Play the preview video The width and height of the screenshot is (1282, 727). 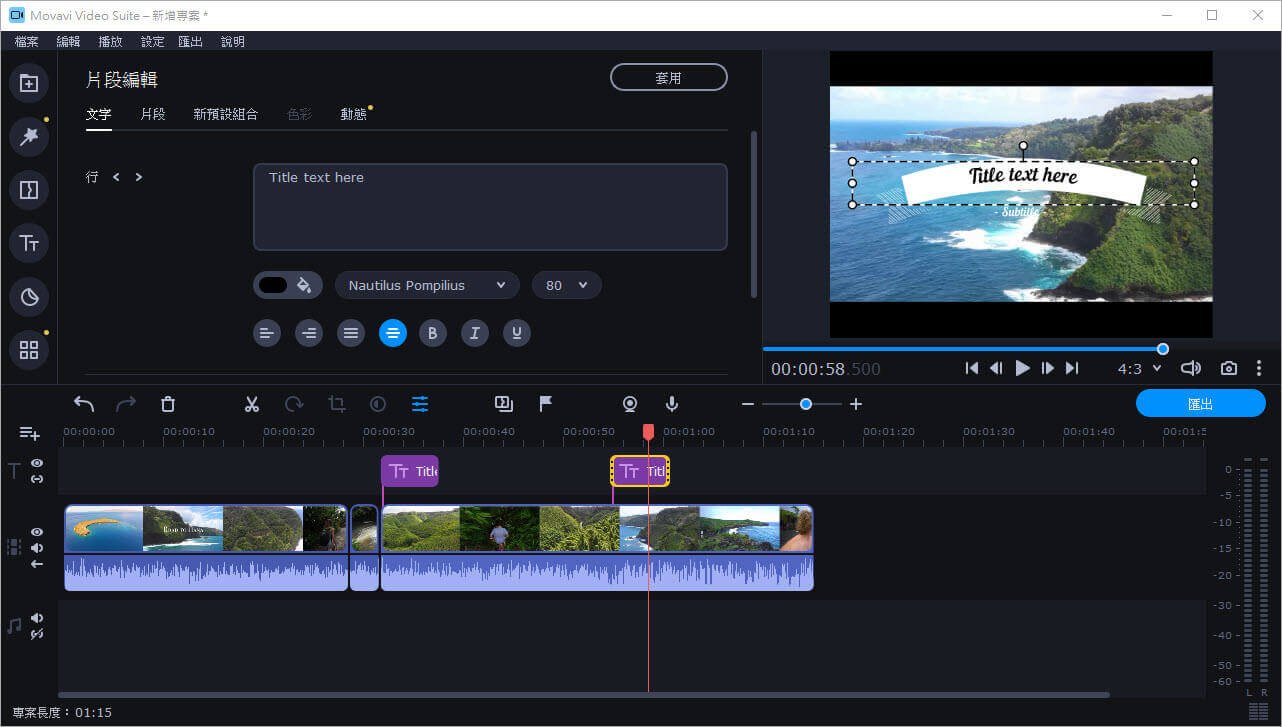(1022, 368)
